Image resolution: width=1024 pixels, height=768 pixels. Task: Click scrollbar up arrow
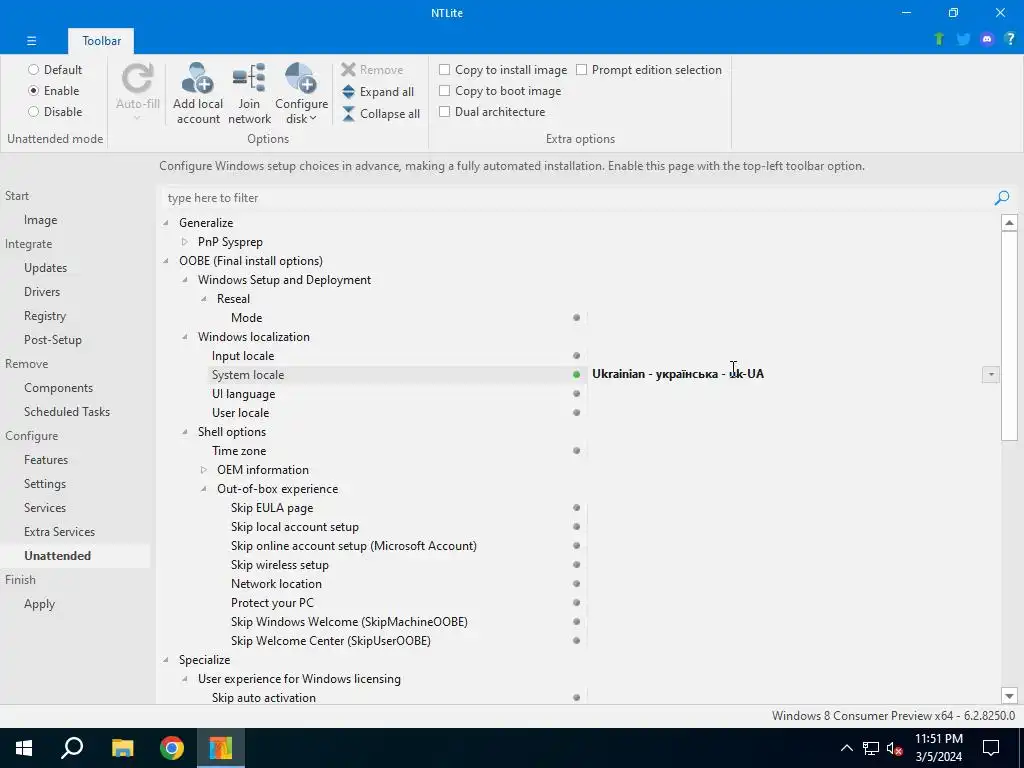pos(1009,223)
